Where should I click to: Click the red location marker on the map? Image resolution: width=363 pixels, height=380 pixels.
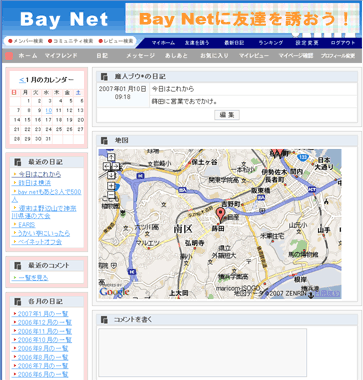coord(220,214)
